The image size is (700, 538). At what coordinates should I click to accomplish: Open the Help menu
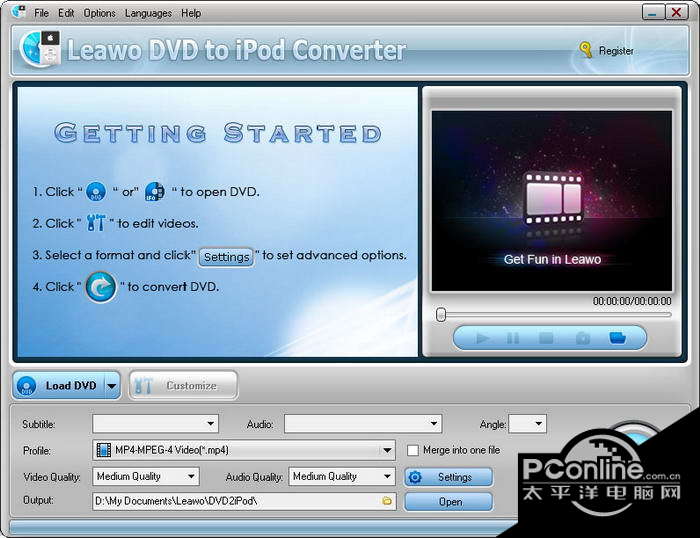[191, 13]
